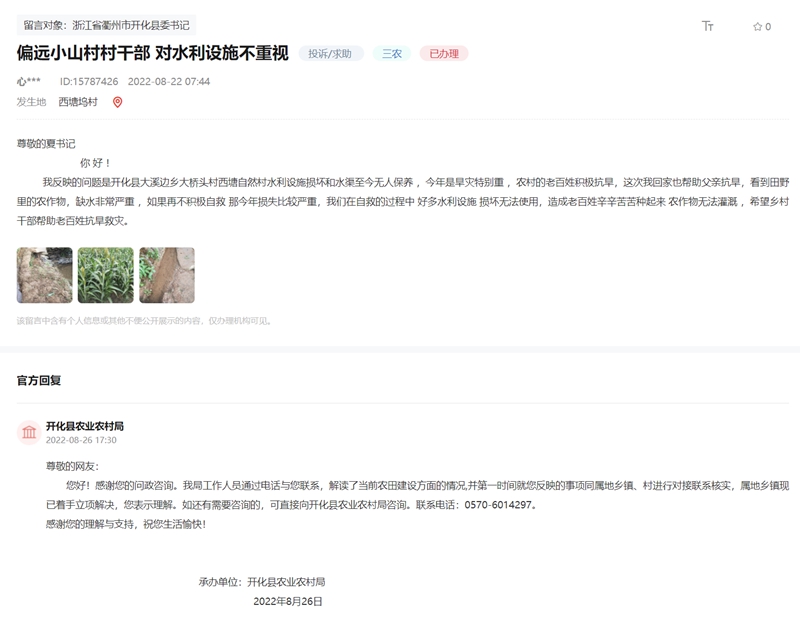The image size is (800, 619).
Task: Open the second photo of green crops
Action: click(x=105, y=275)
